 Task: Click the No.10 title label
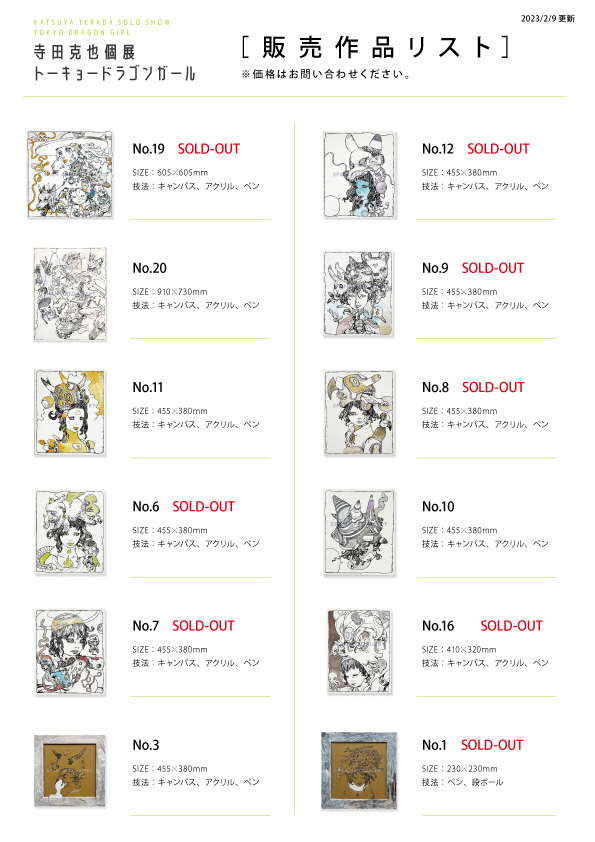pyautogui.click(x=438, y=506)
